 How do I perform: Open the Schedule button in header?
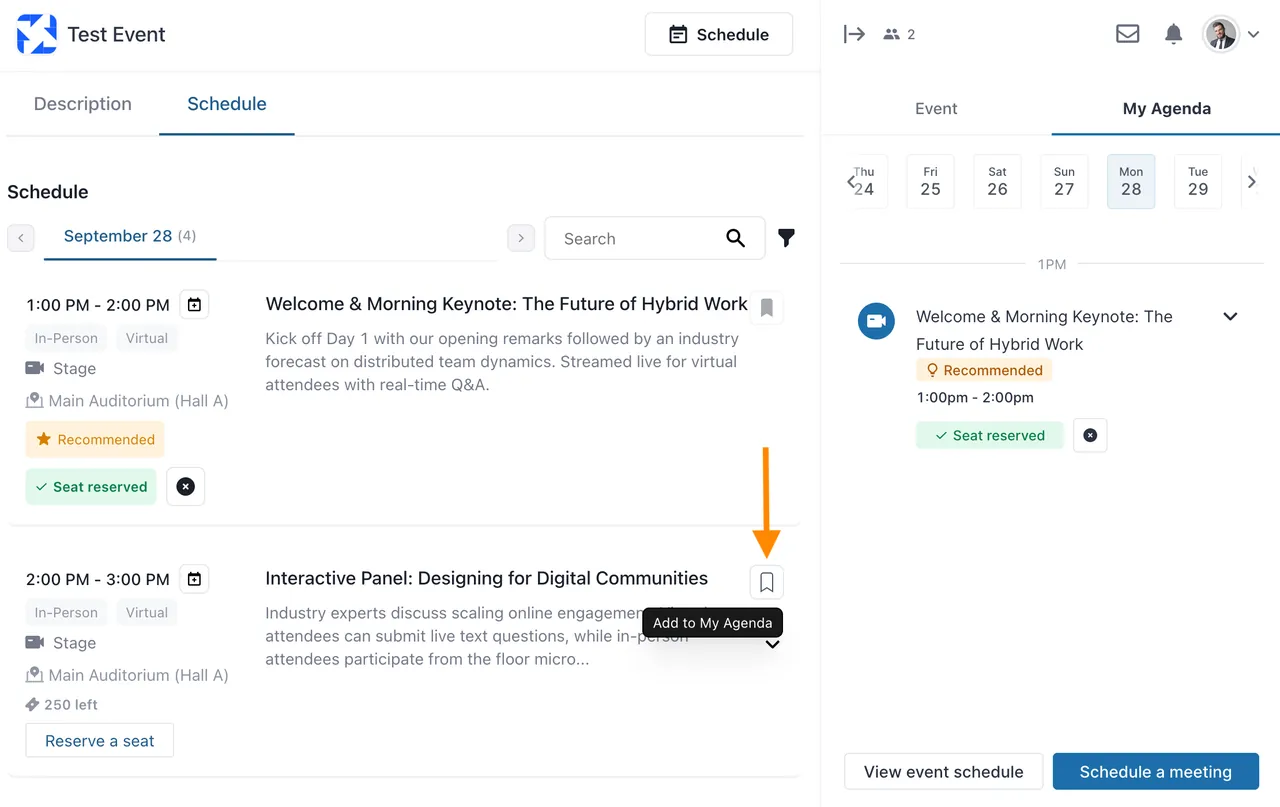coord(719,34)
